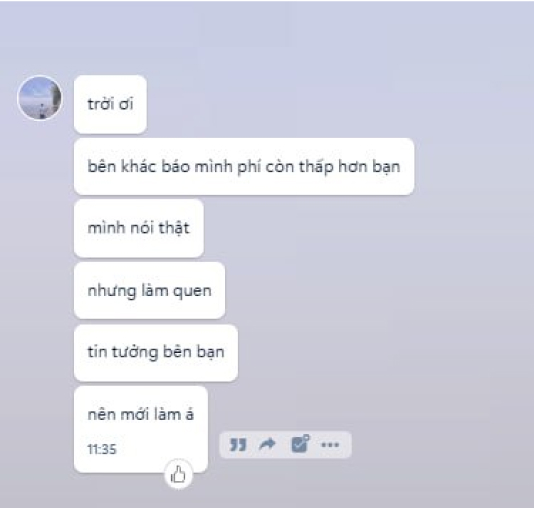Click the 'nên mới làm á' text

[141, 415]
